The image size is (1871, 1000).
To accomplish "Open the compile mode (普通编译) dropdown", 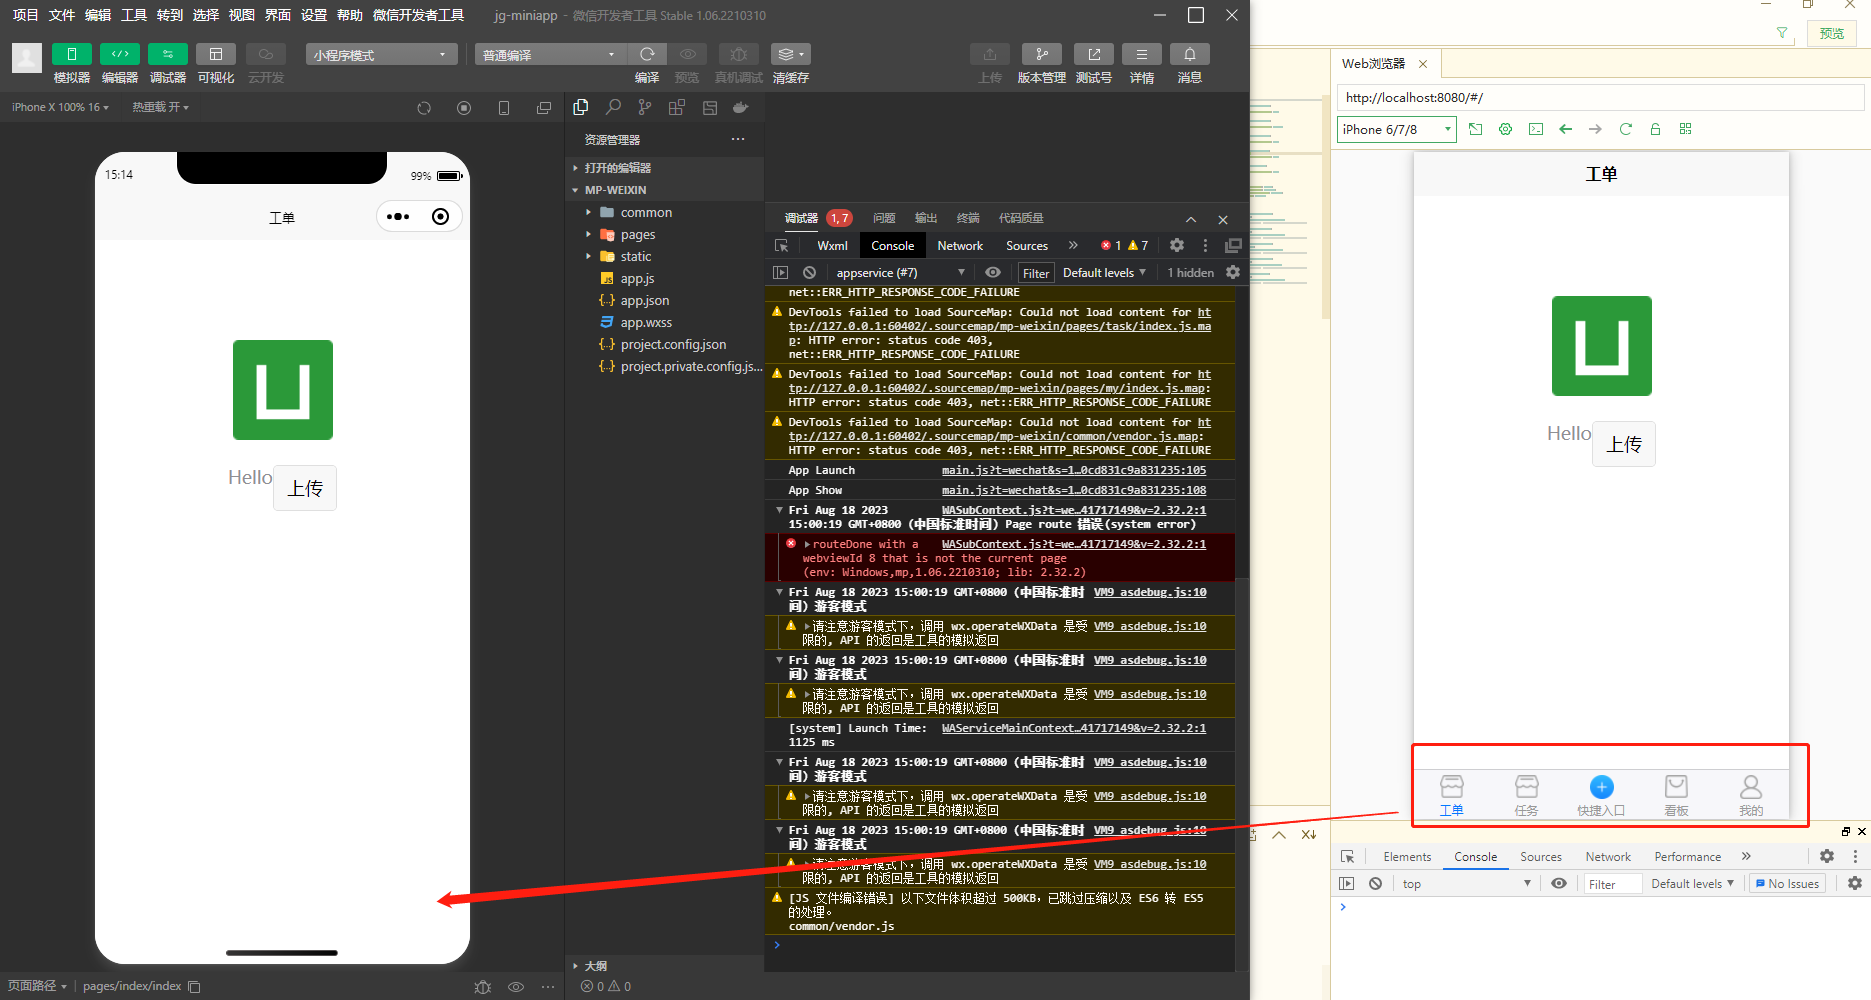I will 550,54.
